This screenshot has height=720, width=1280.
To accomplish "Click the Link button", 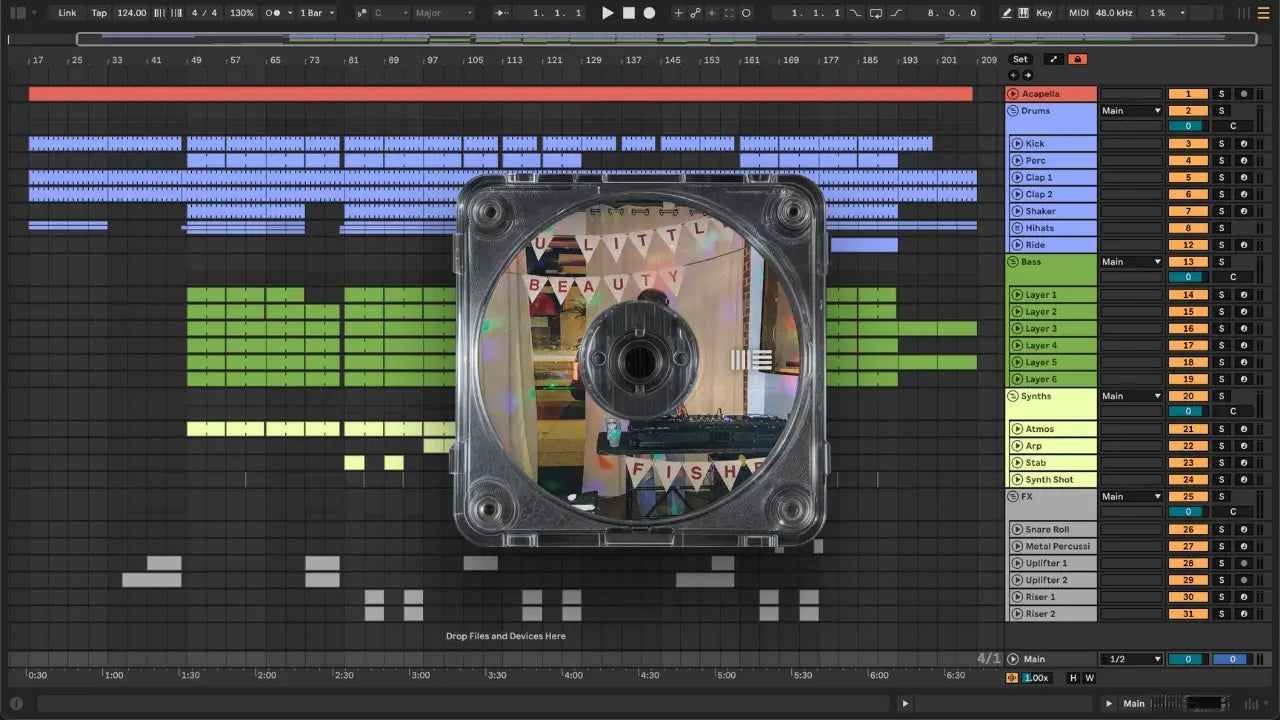I will (x=67, y=13).
